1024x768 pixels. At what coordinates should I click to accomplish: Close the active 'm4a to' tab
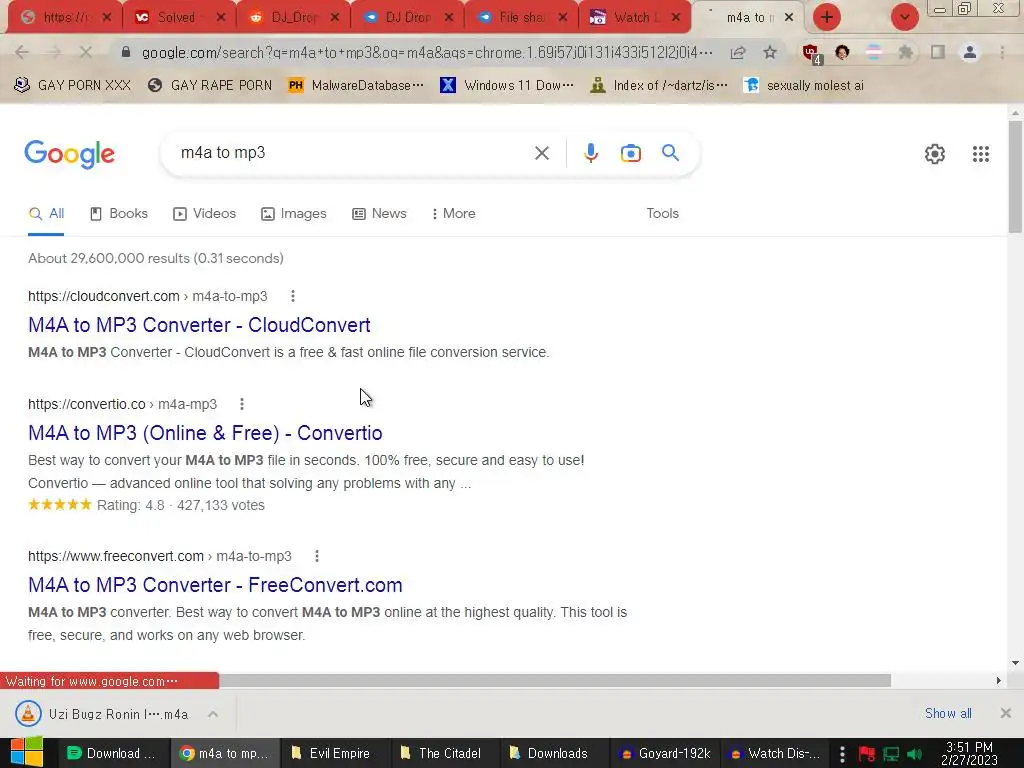coord(789,18)
